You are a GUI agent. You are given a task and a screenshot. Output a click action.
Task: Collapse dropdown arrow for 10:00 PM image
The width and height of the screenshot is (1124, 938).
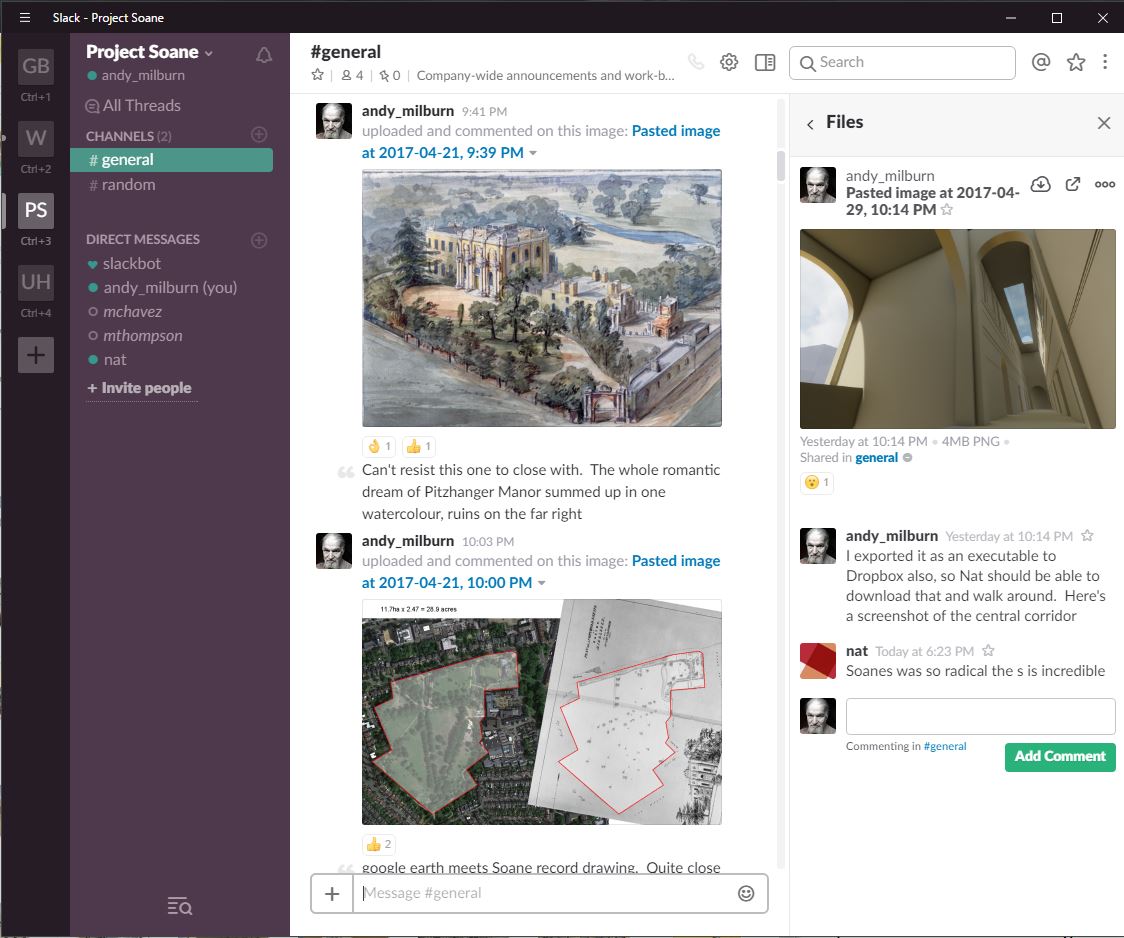(541, 583)
